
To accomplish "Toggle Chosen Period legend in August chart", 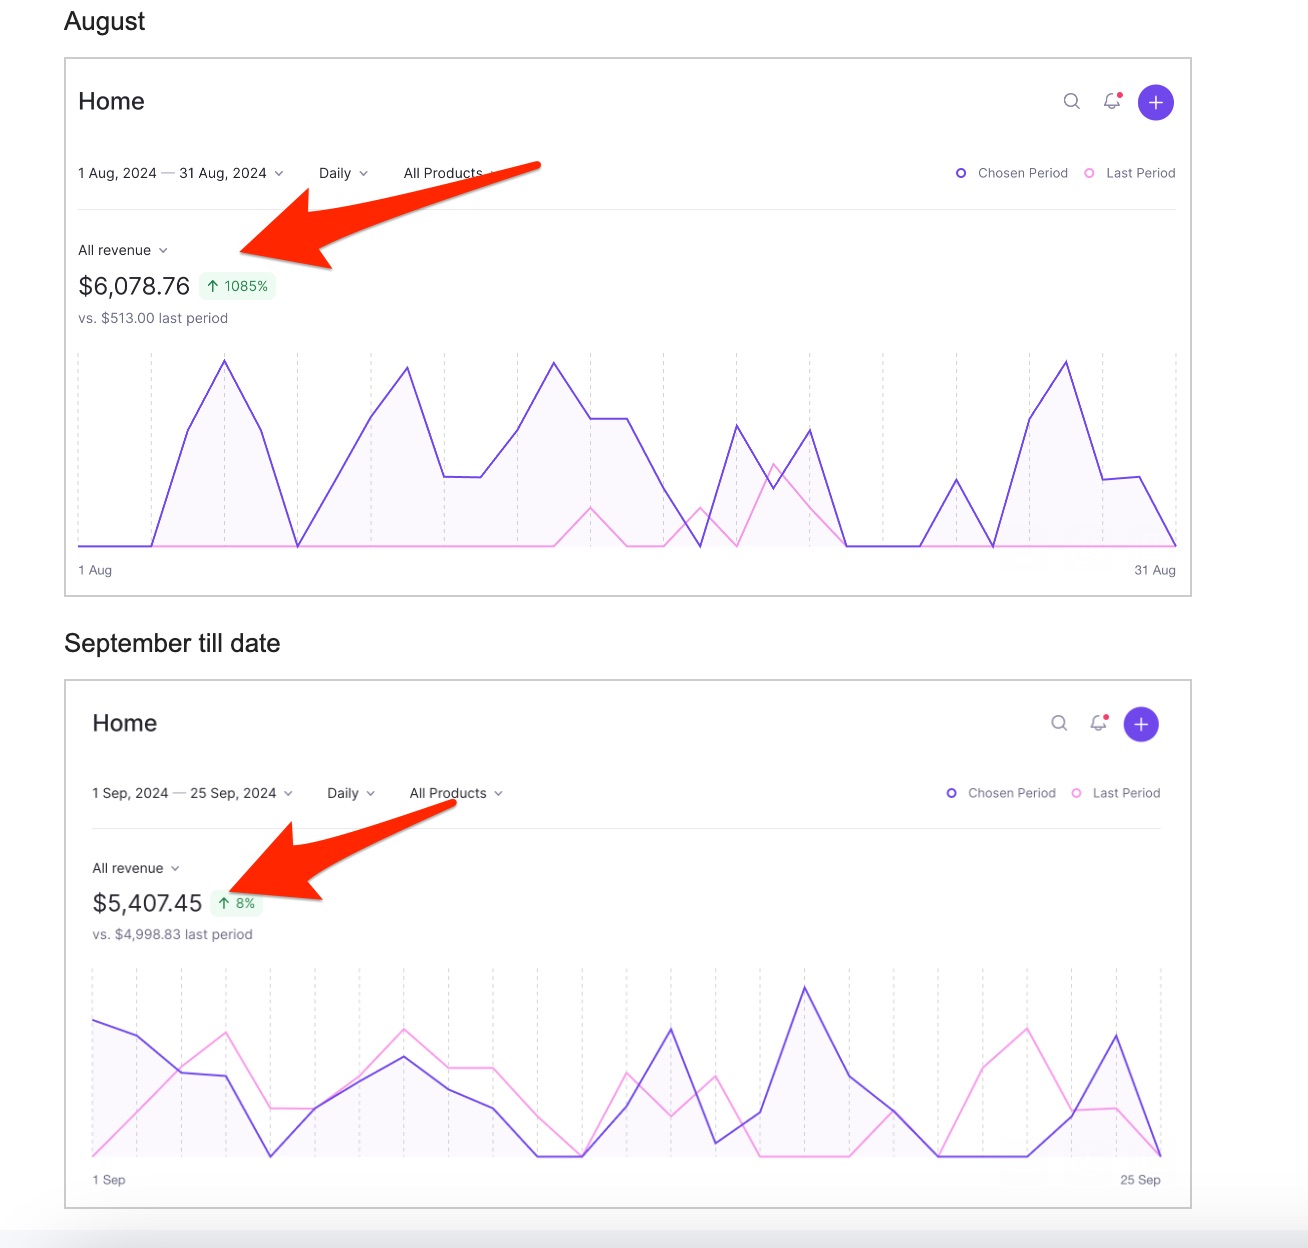I will coord(1012,173).
